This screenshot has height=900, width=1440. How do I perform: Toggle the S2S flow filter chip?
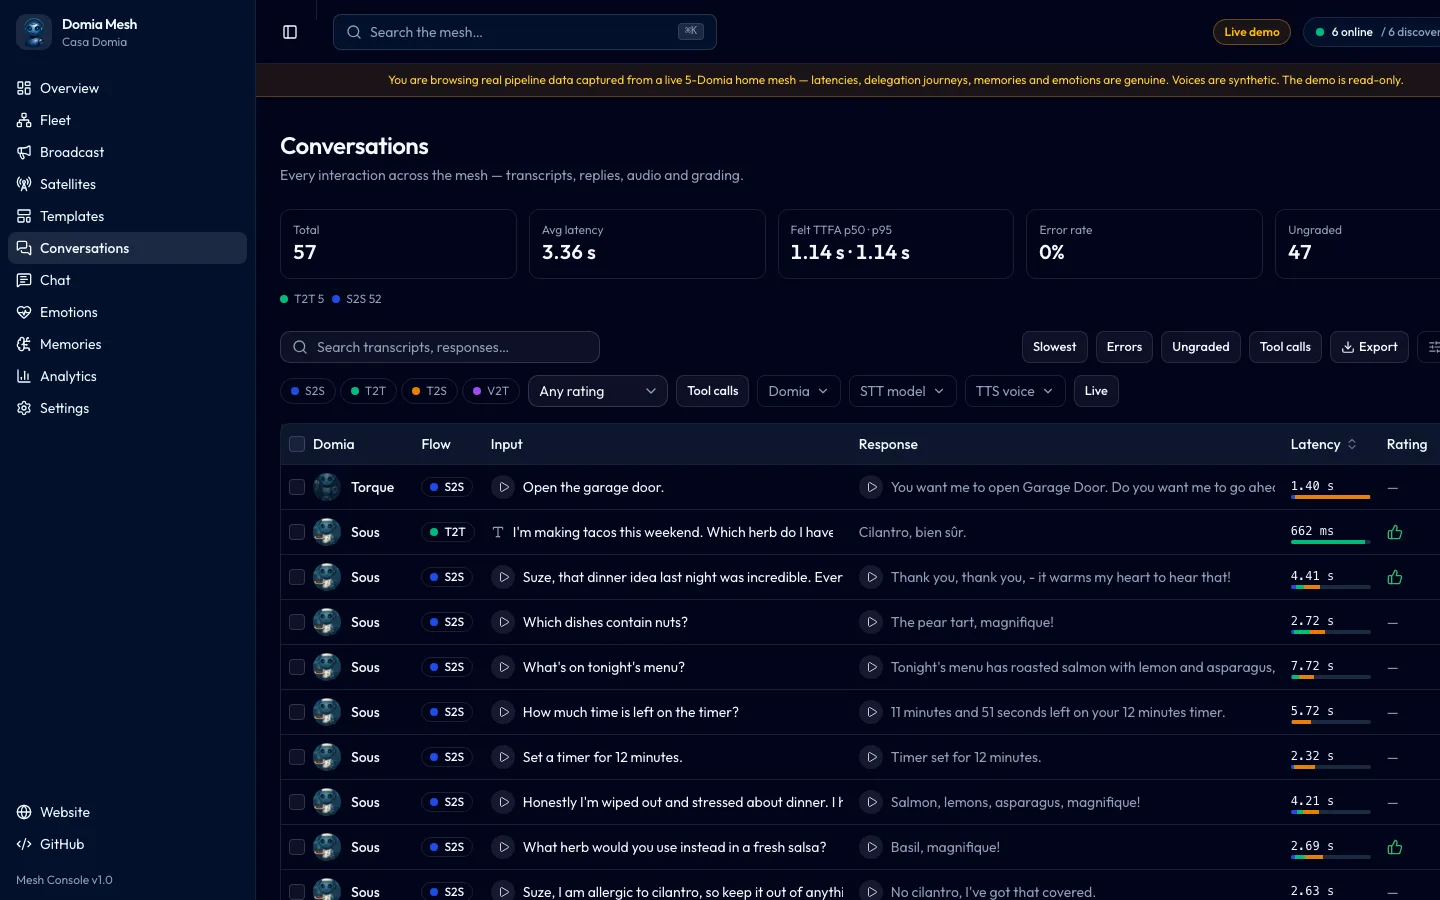pyautogui.click(x=308, y=391)
